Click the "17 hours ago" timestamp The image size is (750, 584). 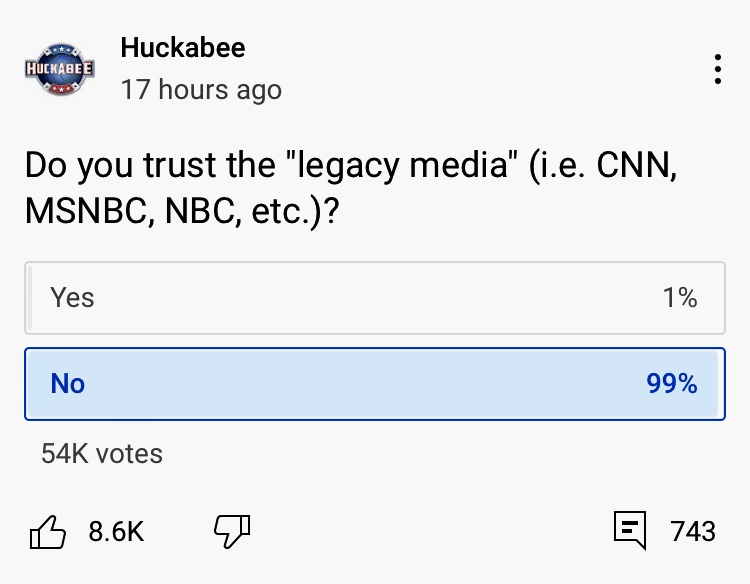pyautogui.click(x=201, y=90)
